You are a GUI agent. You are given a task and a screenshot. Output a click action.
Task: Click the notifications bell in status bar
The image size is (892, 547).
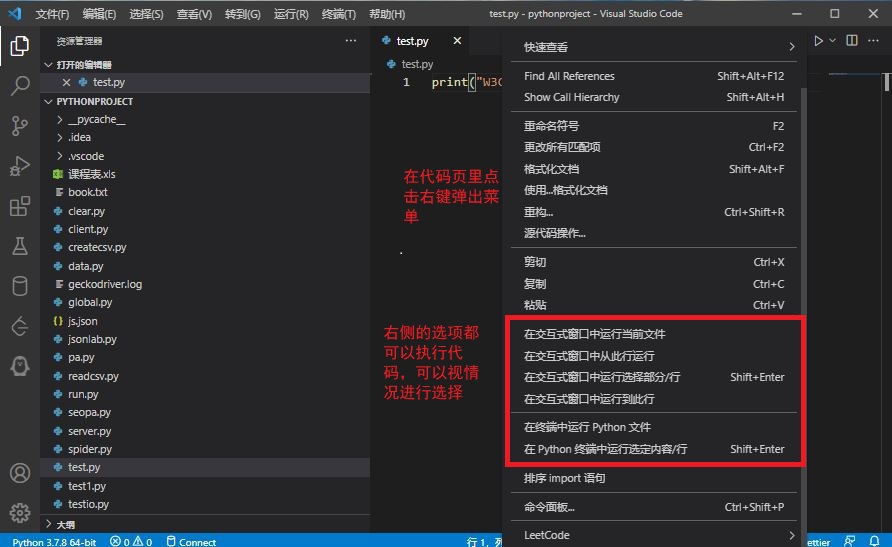[x=875, y=541]
